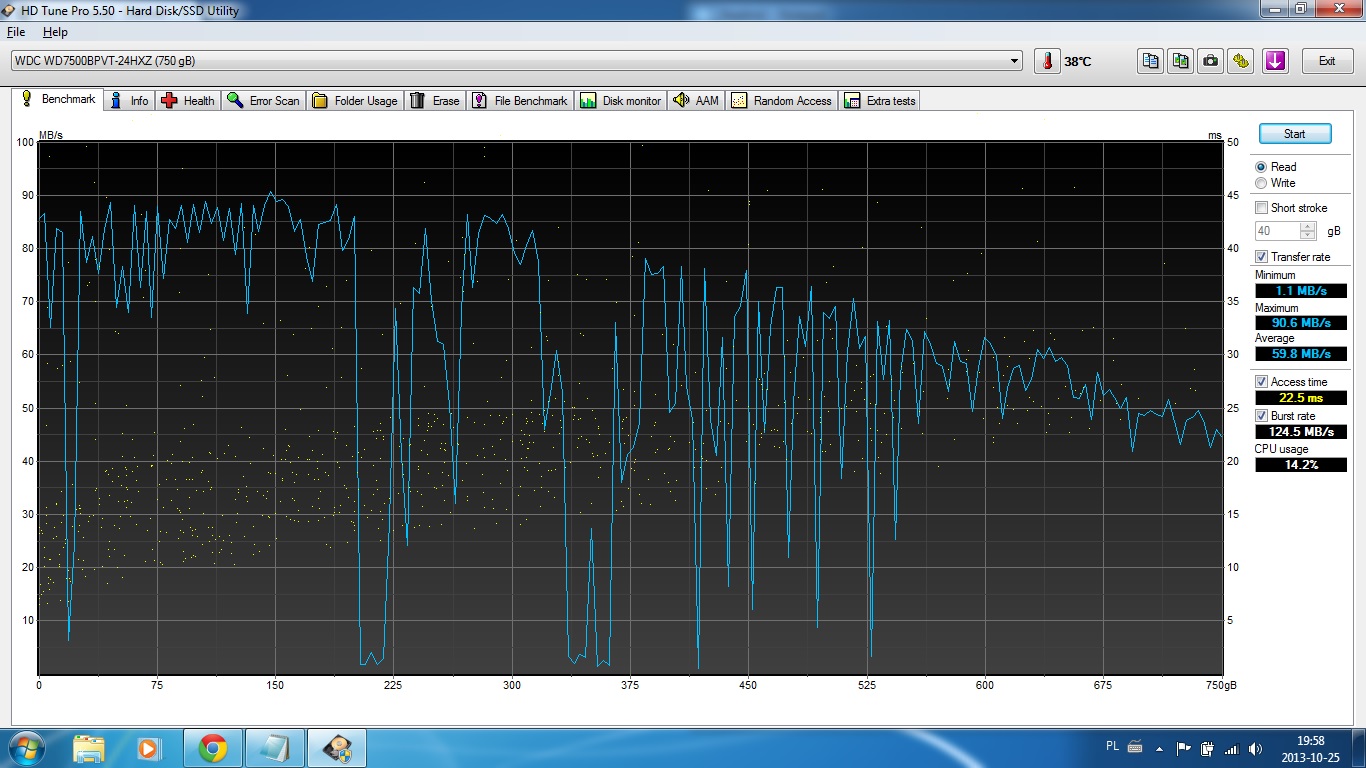Image resolution: width=1366 pixels, height=768 pixels.
Task: Click the Show desktop strip
Action: (1359, 748)
